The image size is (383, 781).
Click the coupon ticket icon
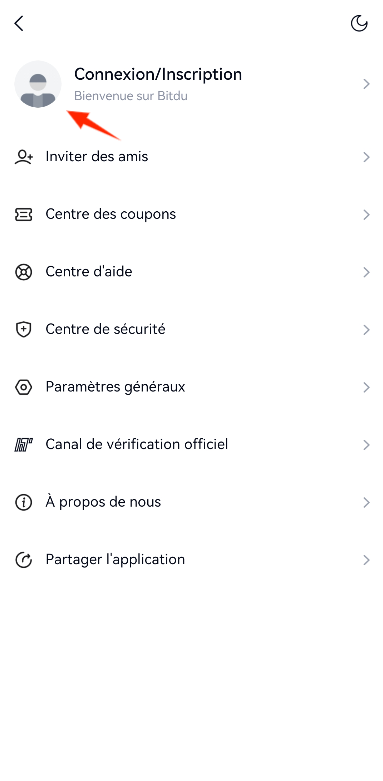pyautogui.click(x=23, y=215)
